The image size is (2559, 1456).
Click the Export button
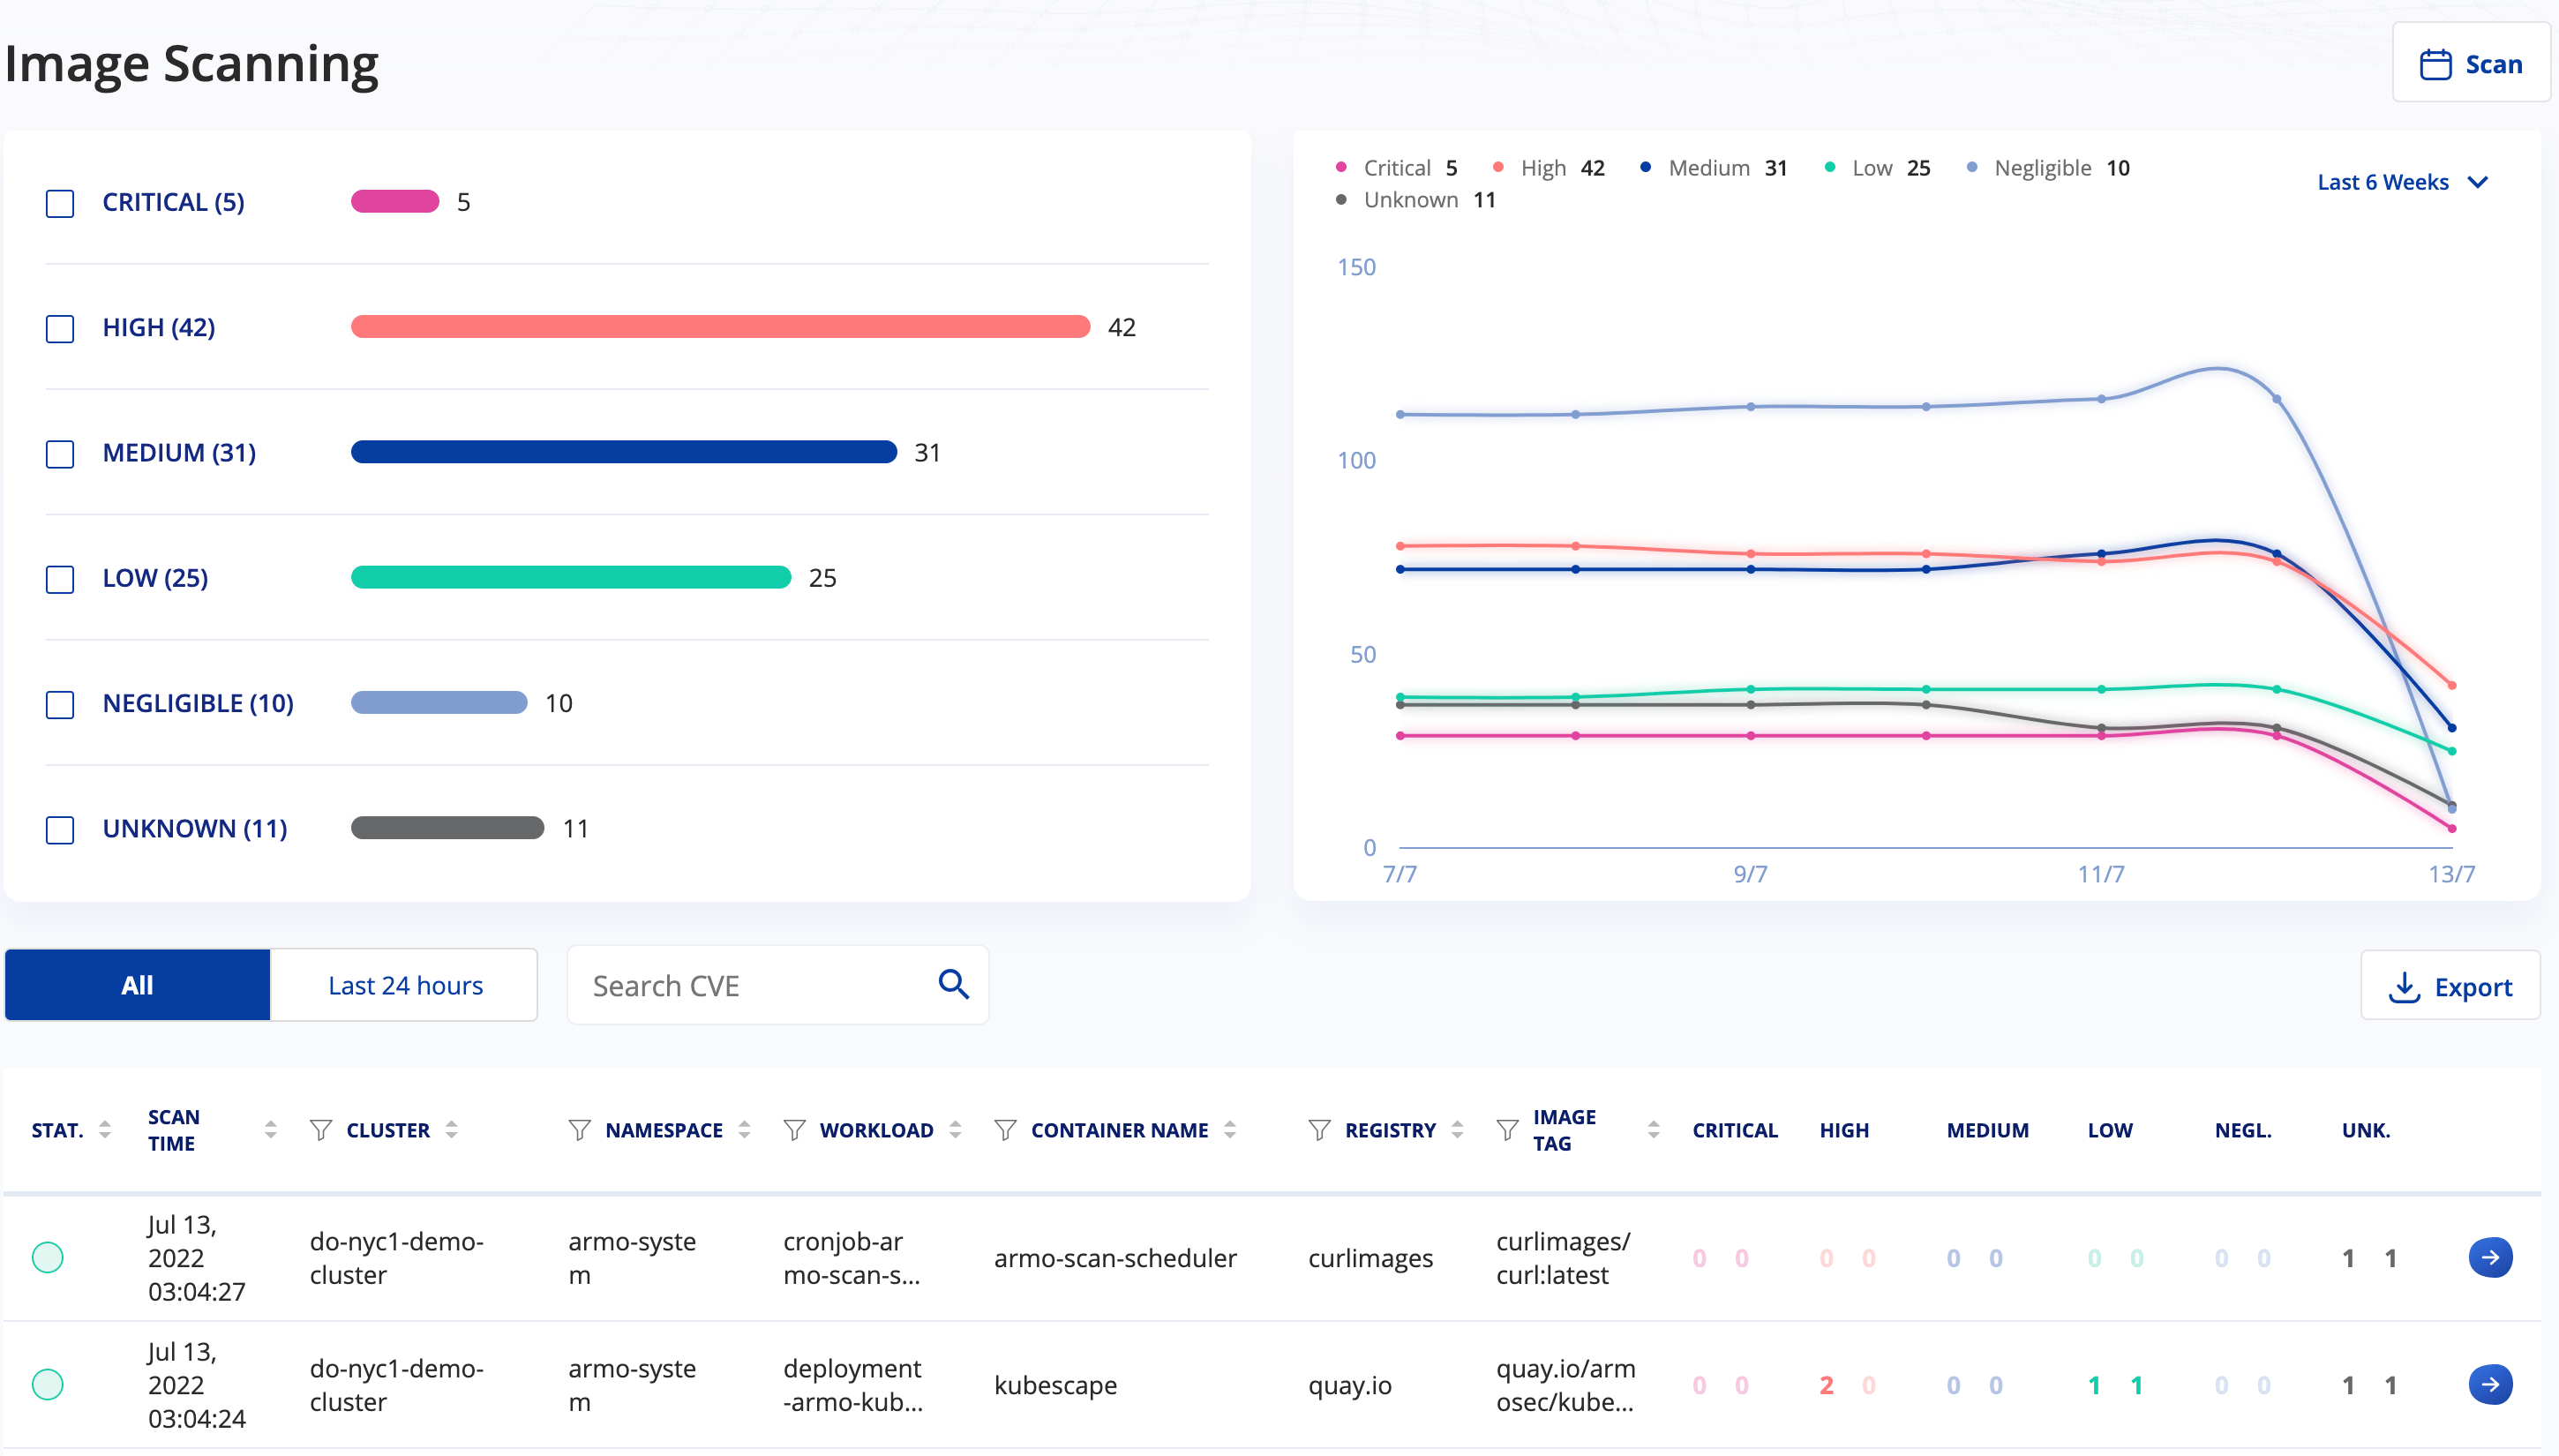[2450, 987]
